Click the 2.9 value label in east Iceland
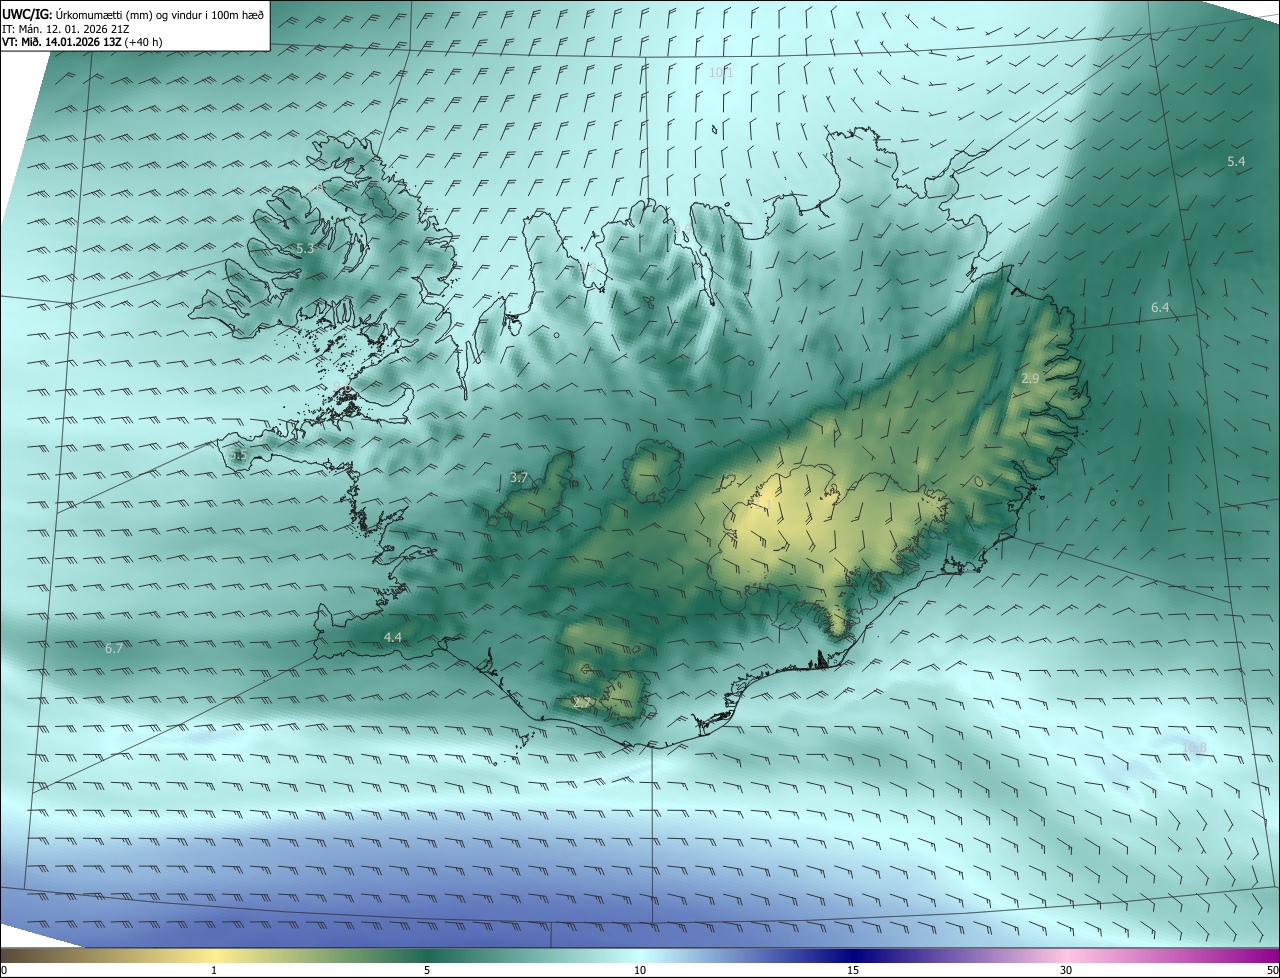This screenshot has height=978, width=1280. coord(1031,378)
